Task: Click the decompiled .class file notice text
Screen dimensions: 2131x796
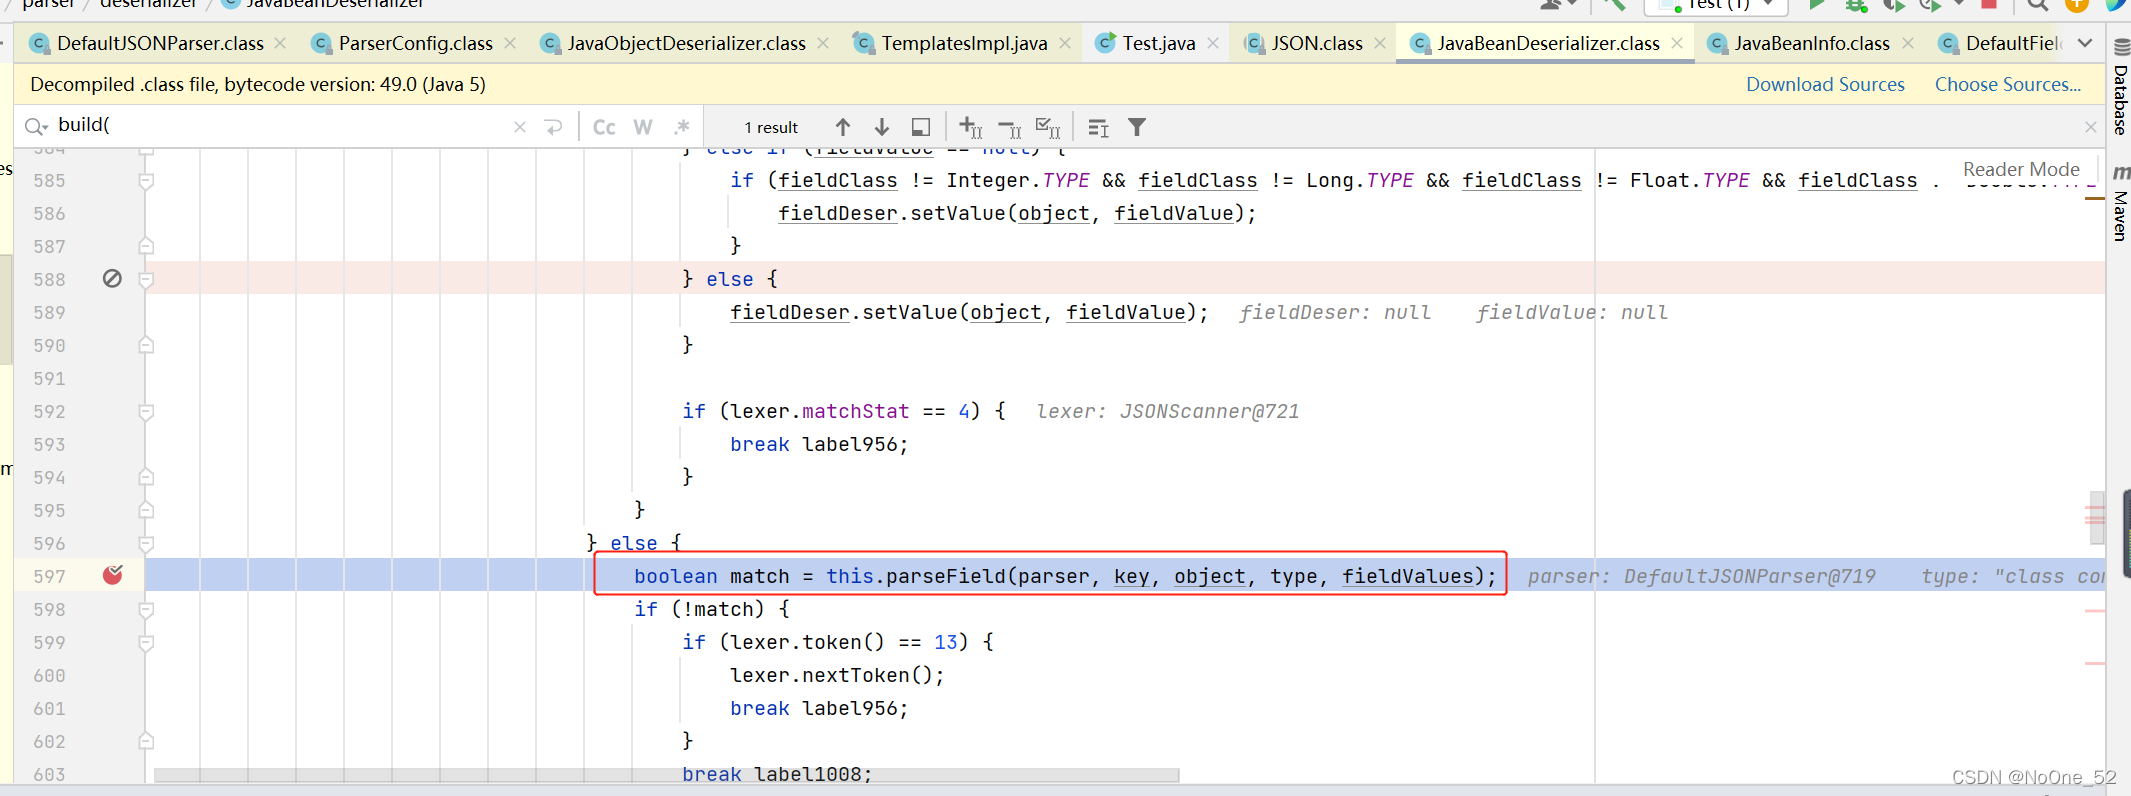Action: [x=258, y=85]
